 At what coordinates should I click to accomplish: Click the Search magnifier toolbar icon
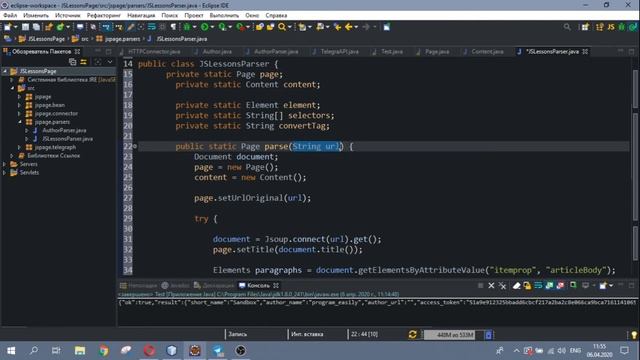coord(282,27)
